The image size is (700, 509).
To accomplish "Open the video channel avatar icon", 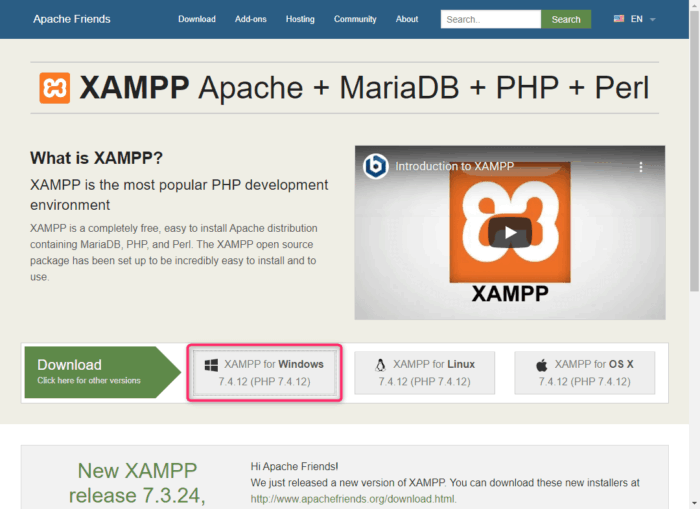I will (375, 166).
